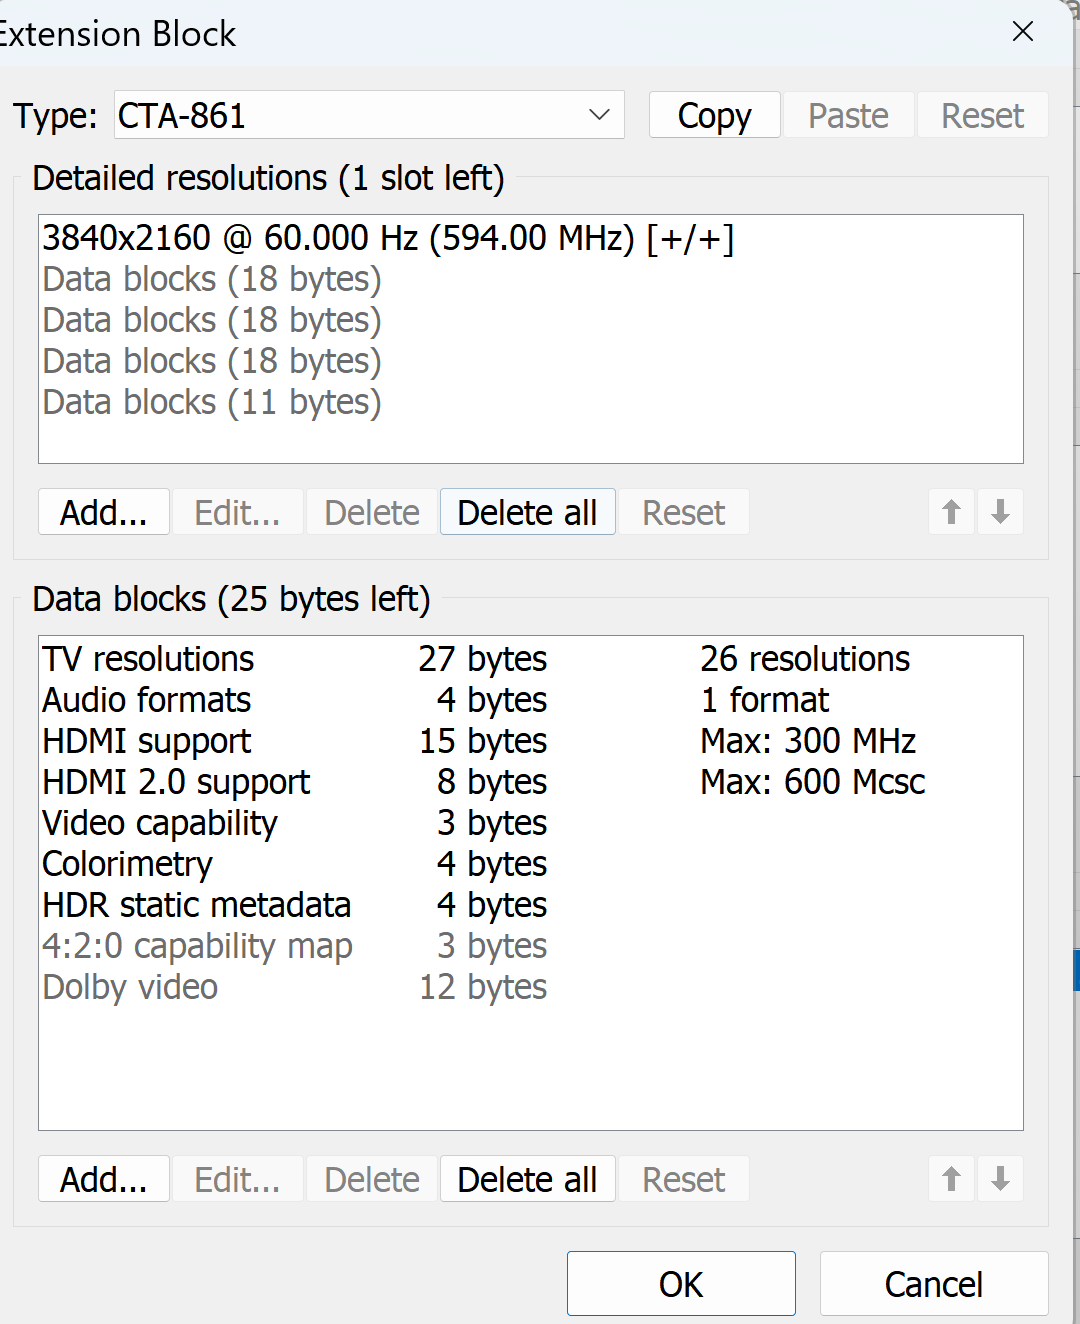Select the TV resolutions data block
The height and width of the screenshot is (1324, 1080).
tap(148, 659)
